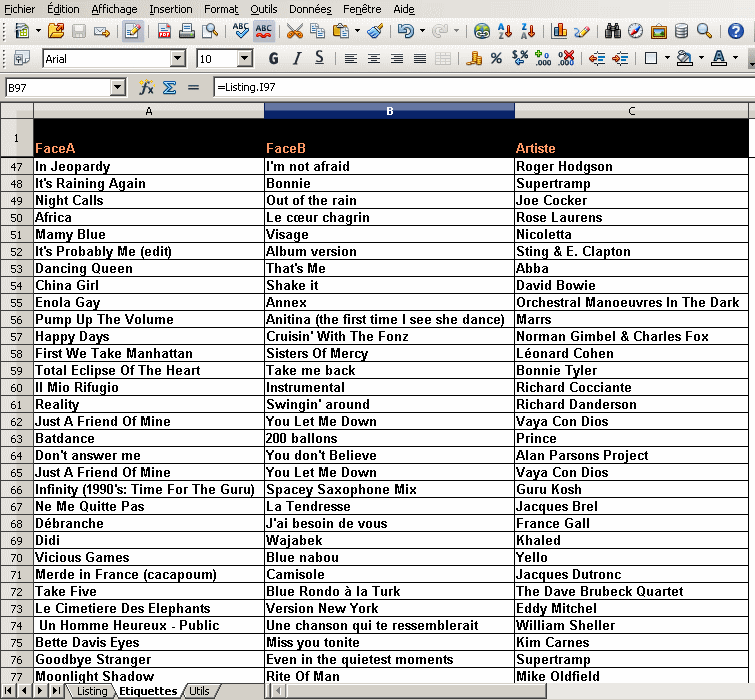Decrease cell indent
This screenshot has width=755, height=700.
pos(597,59)
